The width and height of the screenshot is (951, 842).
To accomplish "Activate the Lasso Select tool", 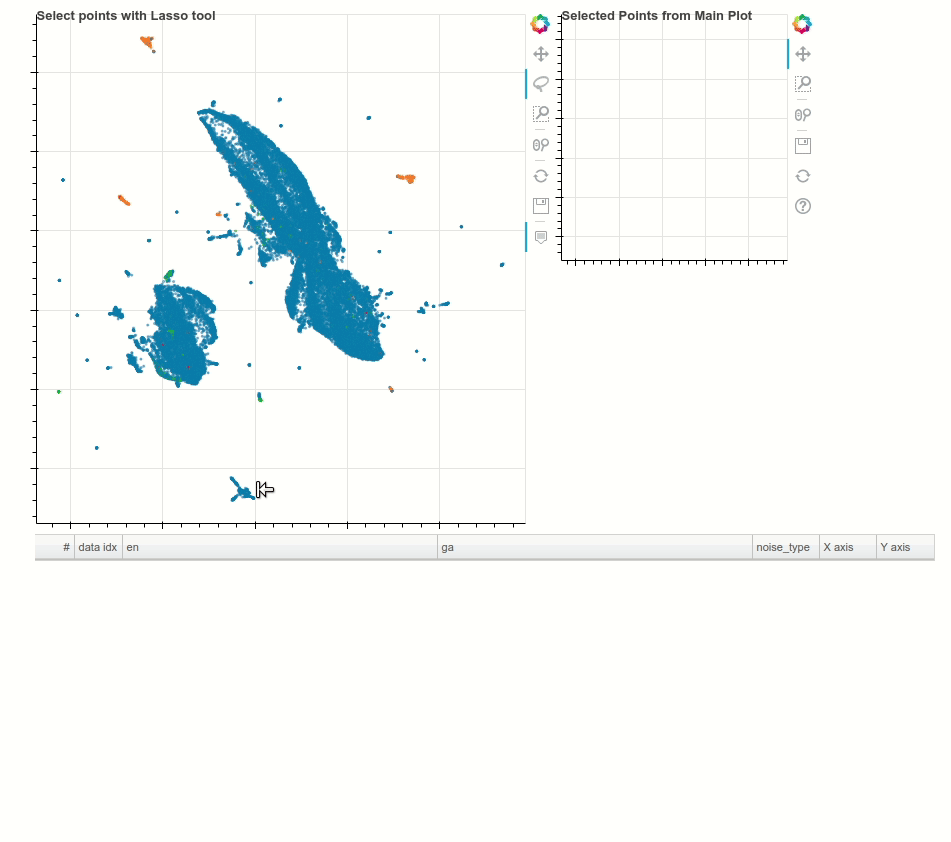I will point(540,83).
